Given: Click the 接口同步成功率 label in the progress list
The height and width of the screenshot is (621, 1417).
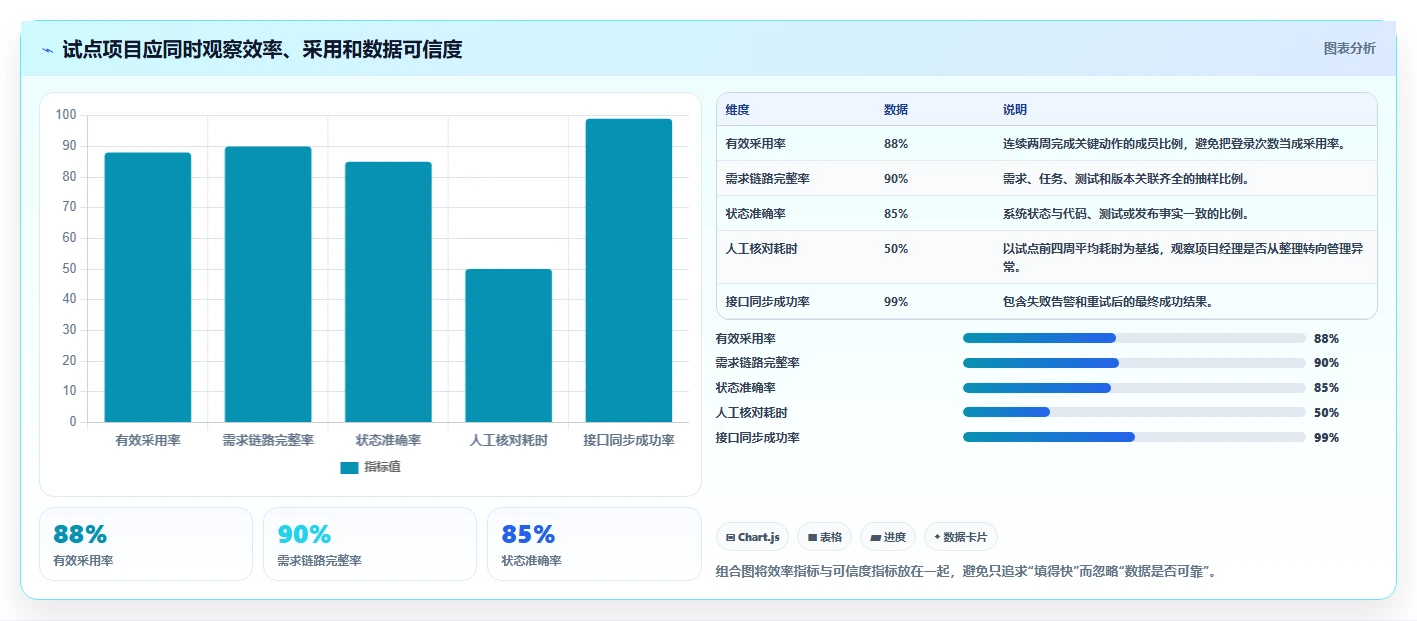Looking at the screenshot, I should (758, 438).
